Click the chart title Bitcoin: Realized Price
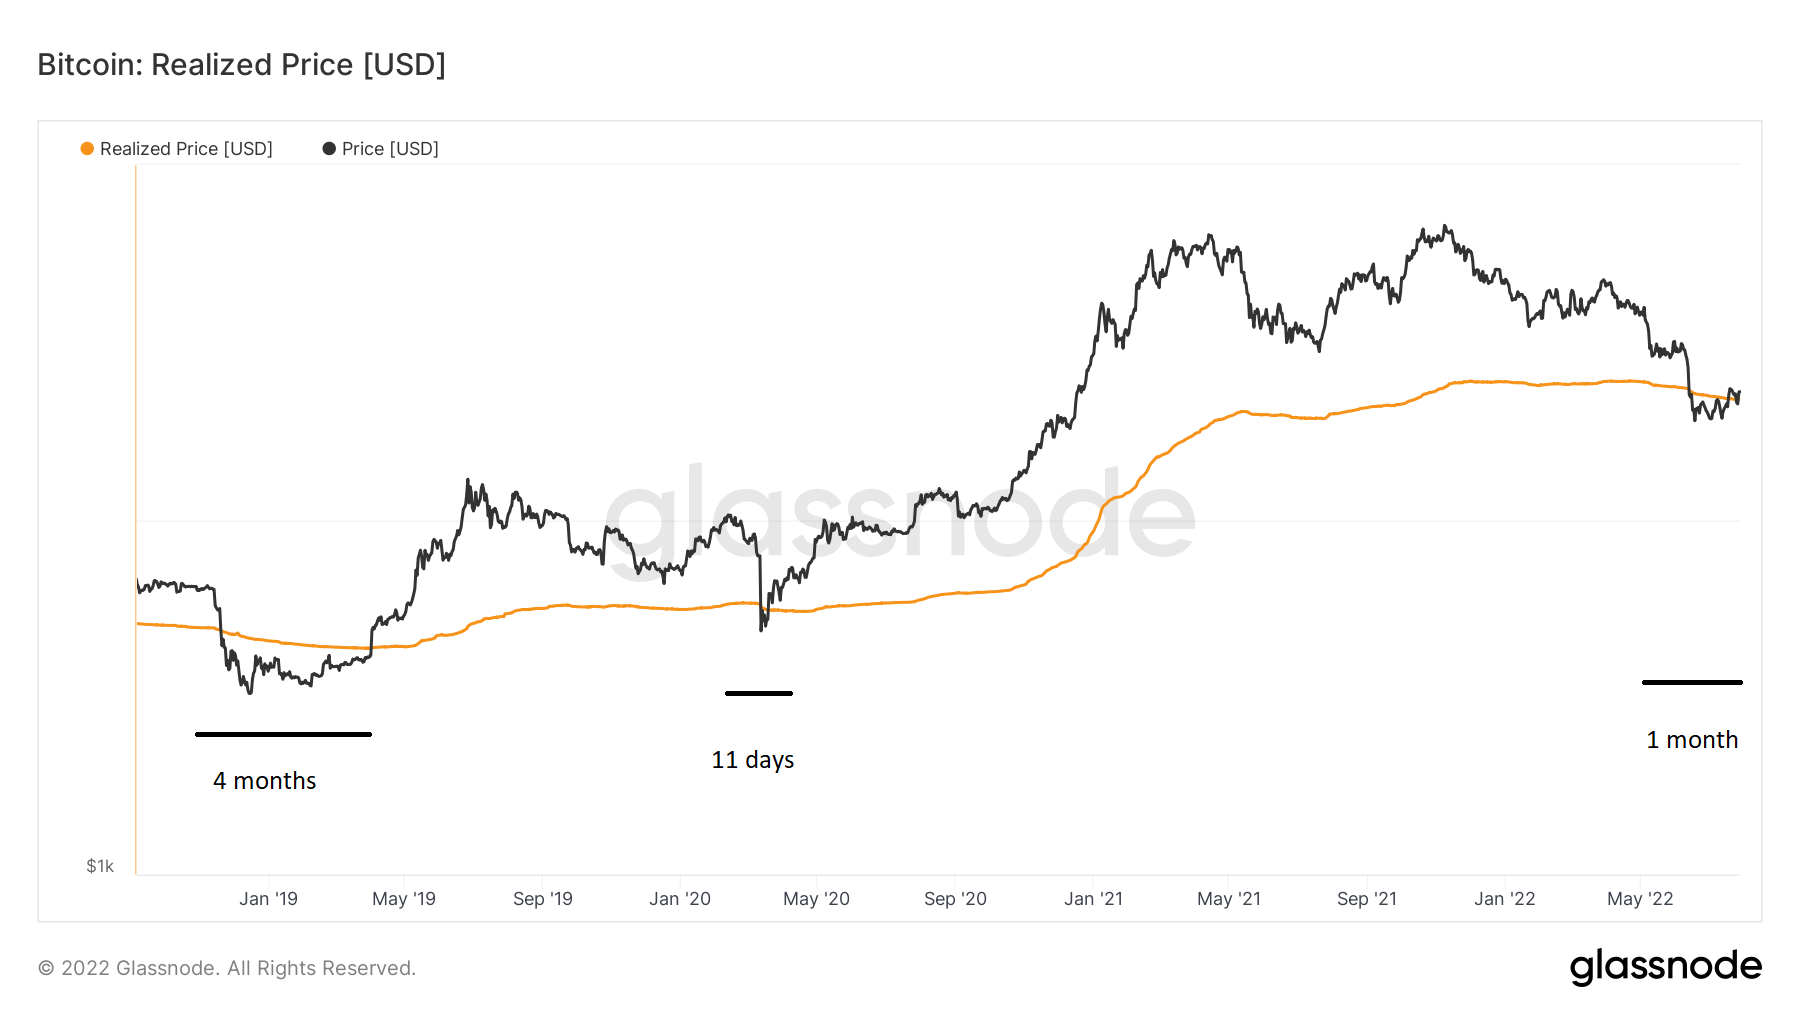The width and height of the screenshot is (1800, 1013). (241, 65)
